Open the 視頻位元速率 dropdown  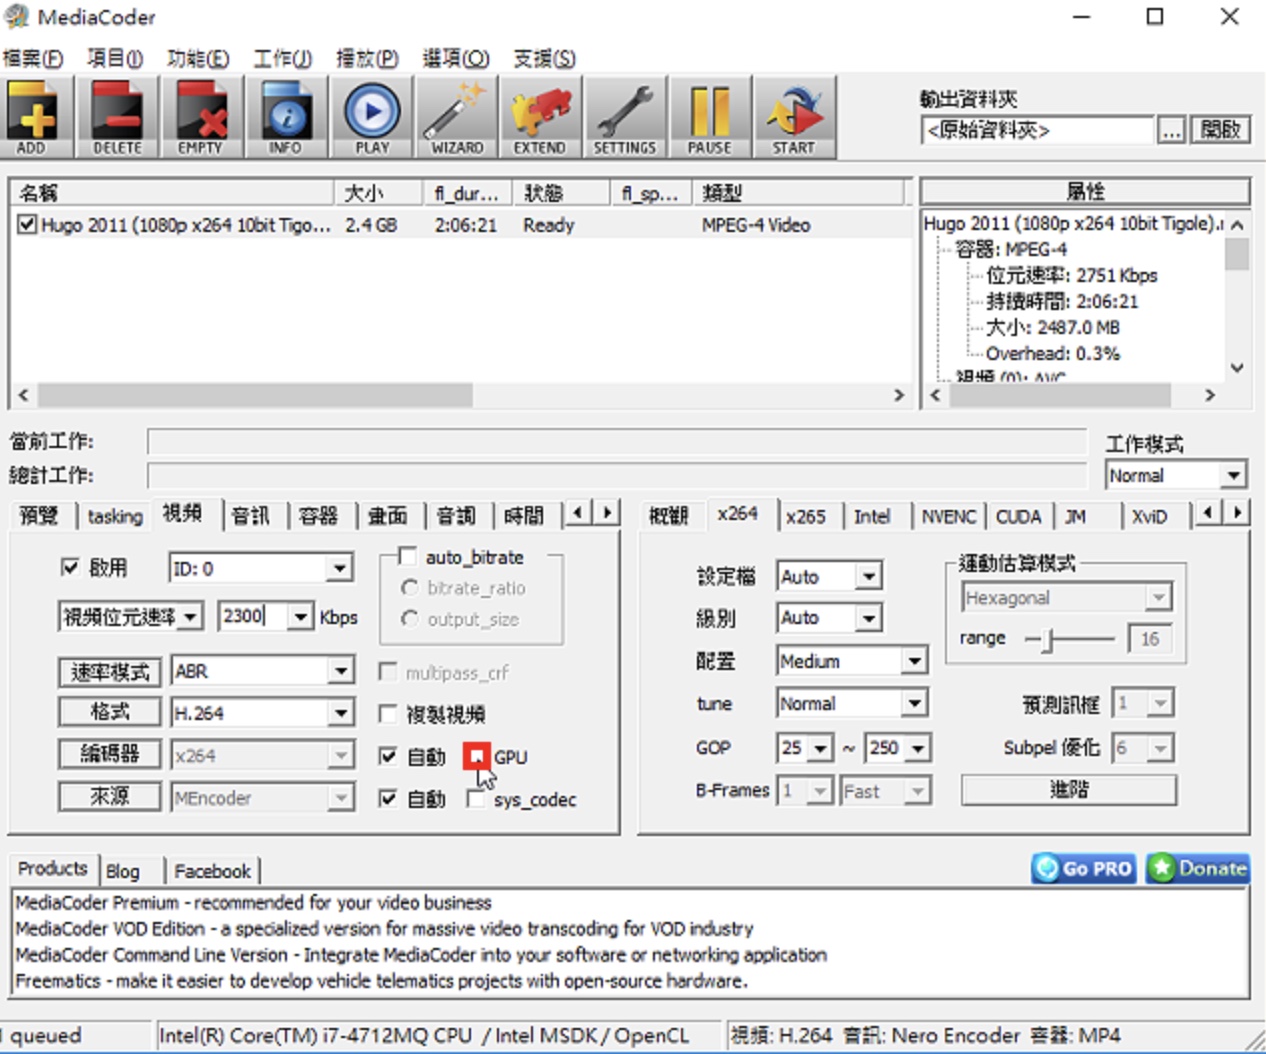pos(192,617)
